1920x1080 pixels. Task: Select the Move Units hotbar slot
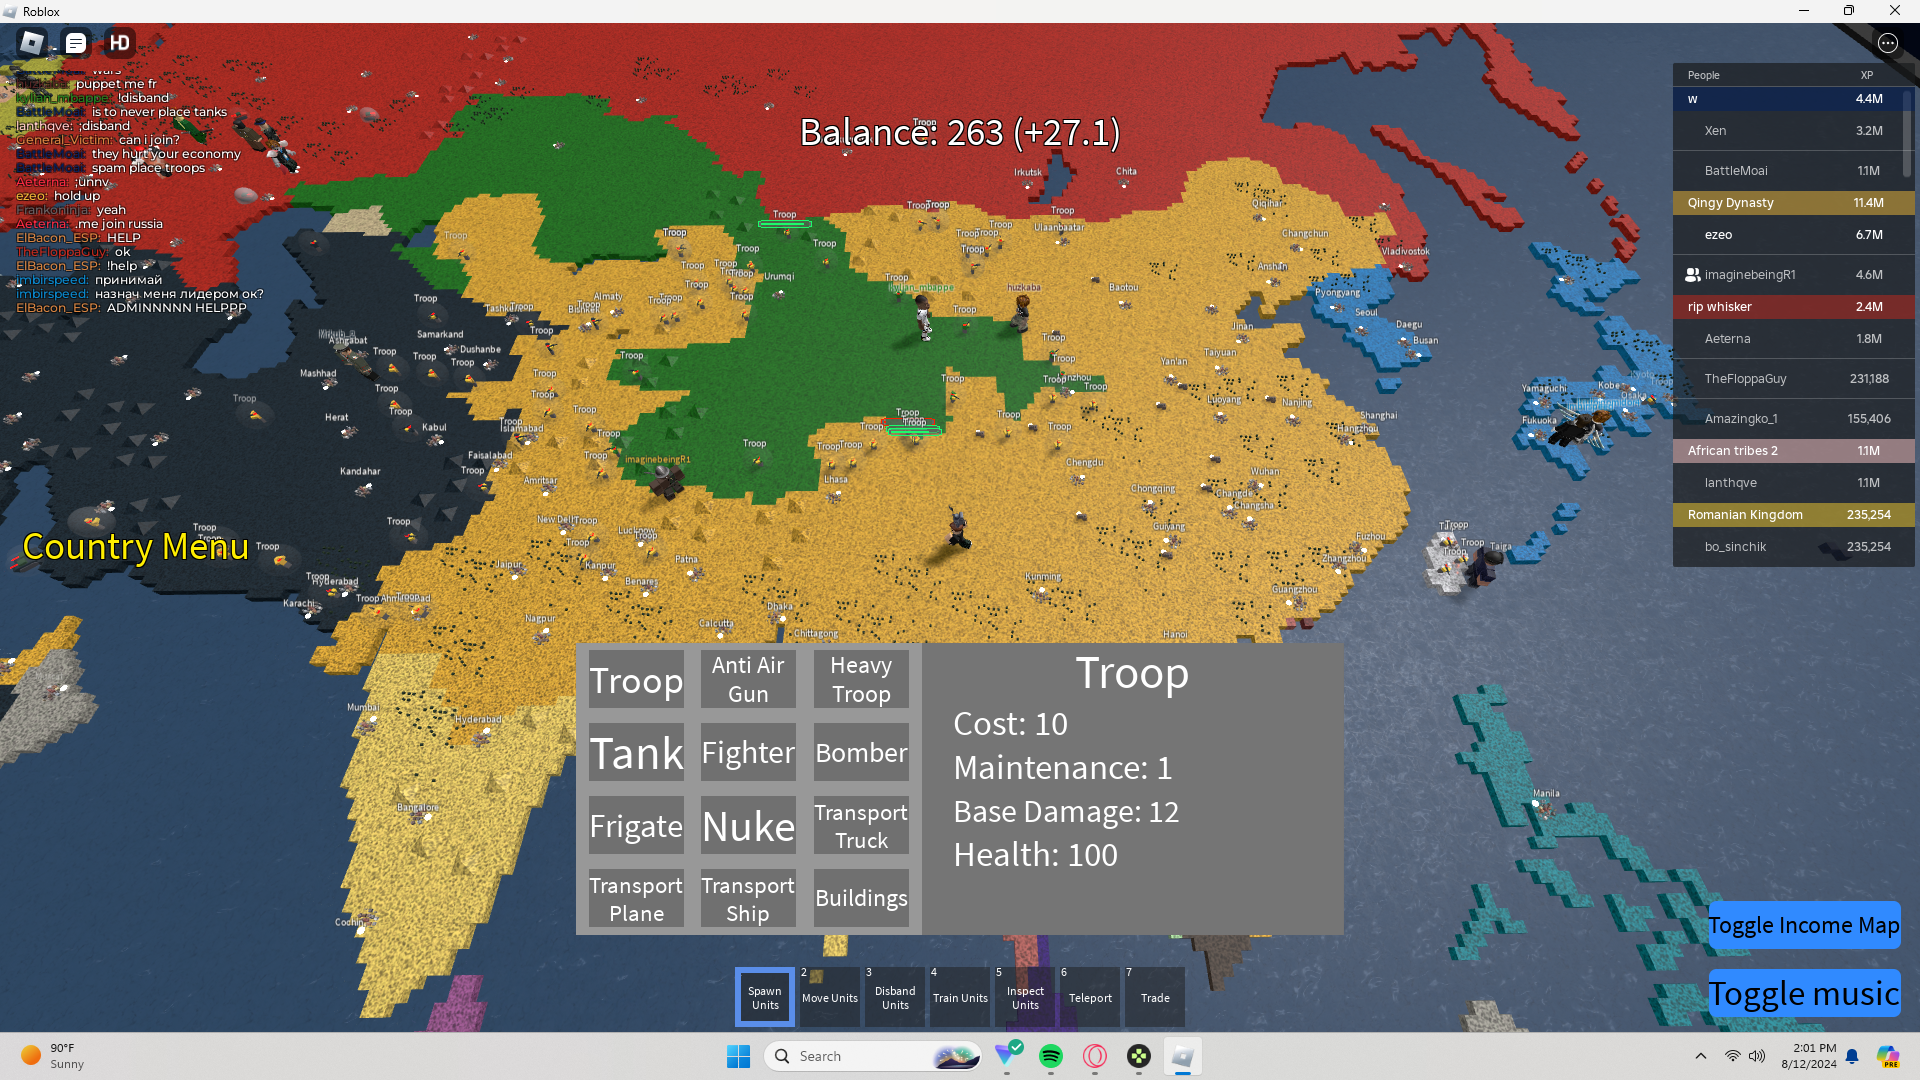coord(829,997)
